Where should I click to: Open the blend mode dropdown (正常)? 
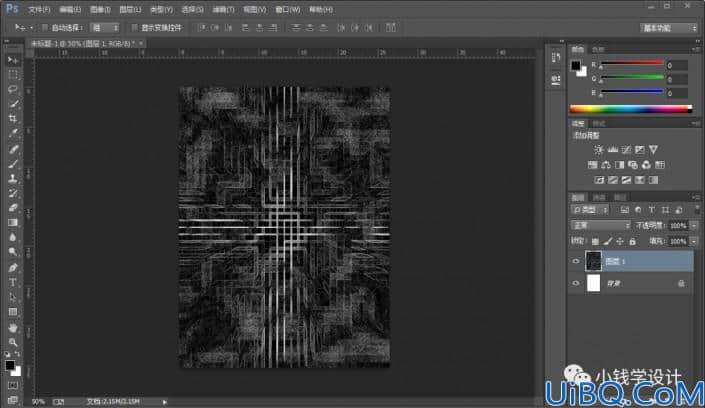601,225
